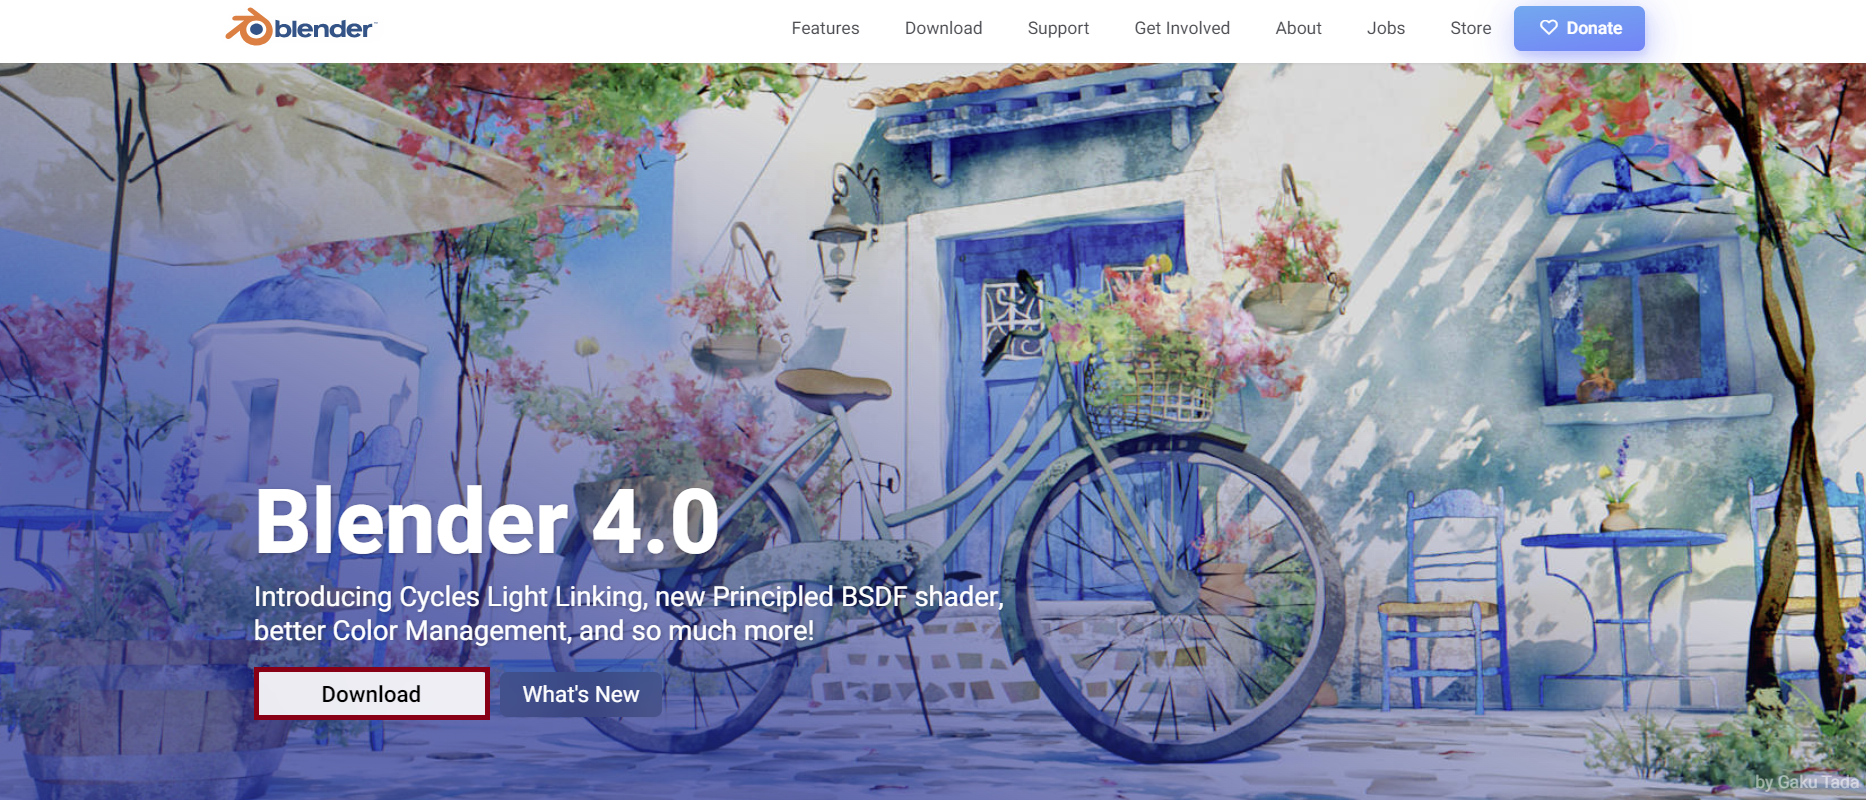The width and height of the screenshot is (1866, 800).
Task: Click the "Blender 4.0" headline text
Action: click(x=487, y=521)
